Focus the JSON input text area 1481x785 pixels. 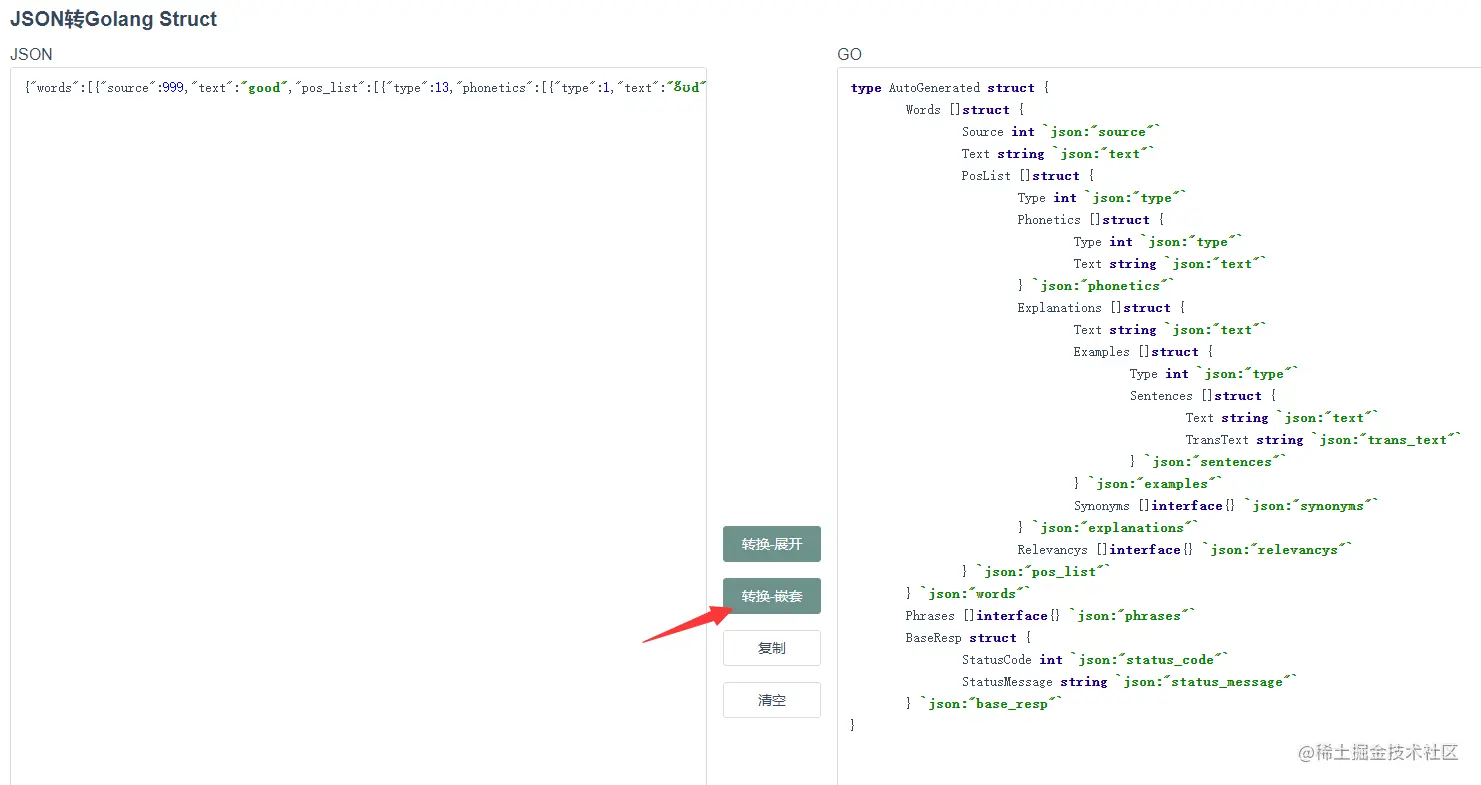358,400
